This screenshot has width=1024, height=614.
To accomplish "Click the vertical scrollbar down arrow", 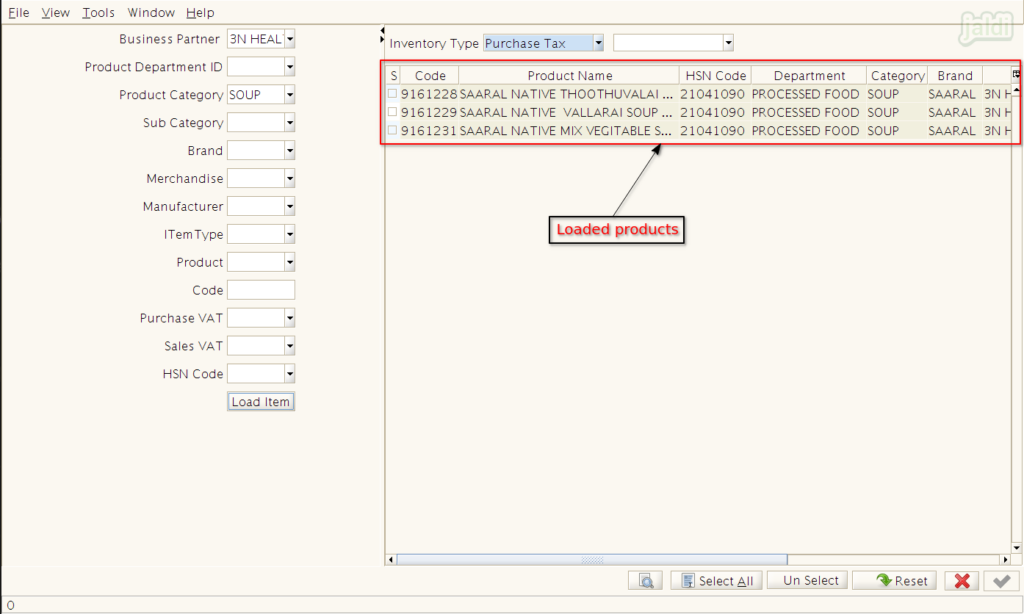I will click(1016, 548).
